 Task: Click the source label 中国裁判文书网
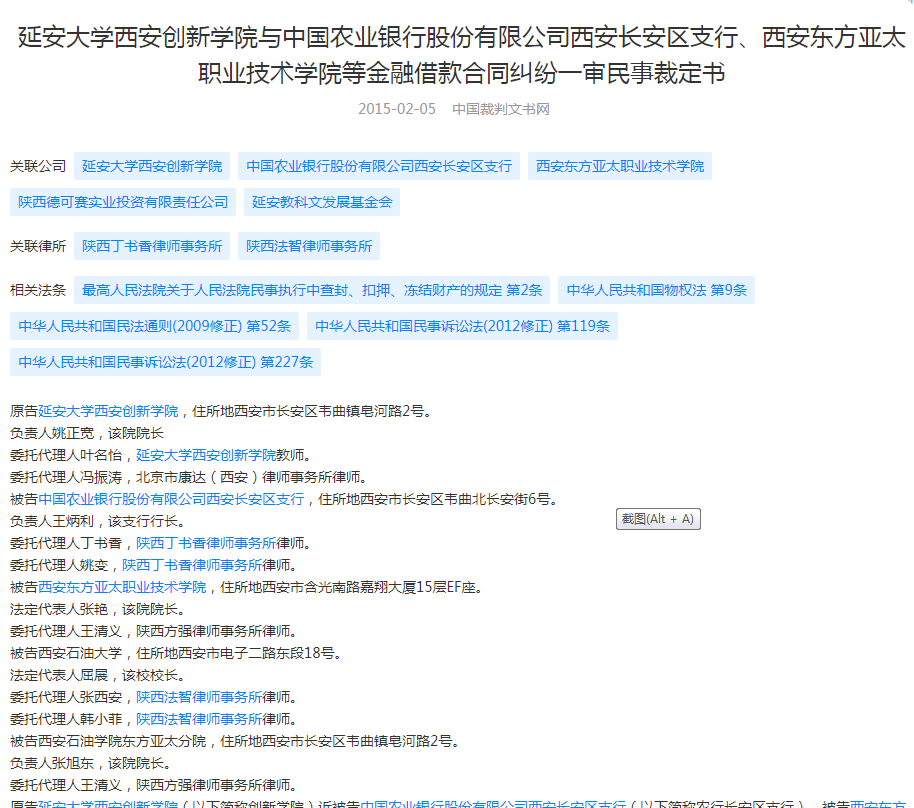point(501,109)
